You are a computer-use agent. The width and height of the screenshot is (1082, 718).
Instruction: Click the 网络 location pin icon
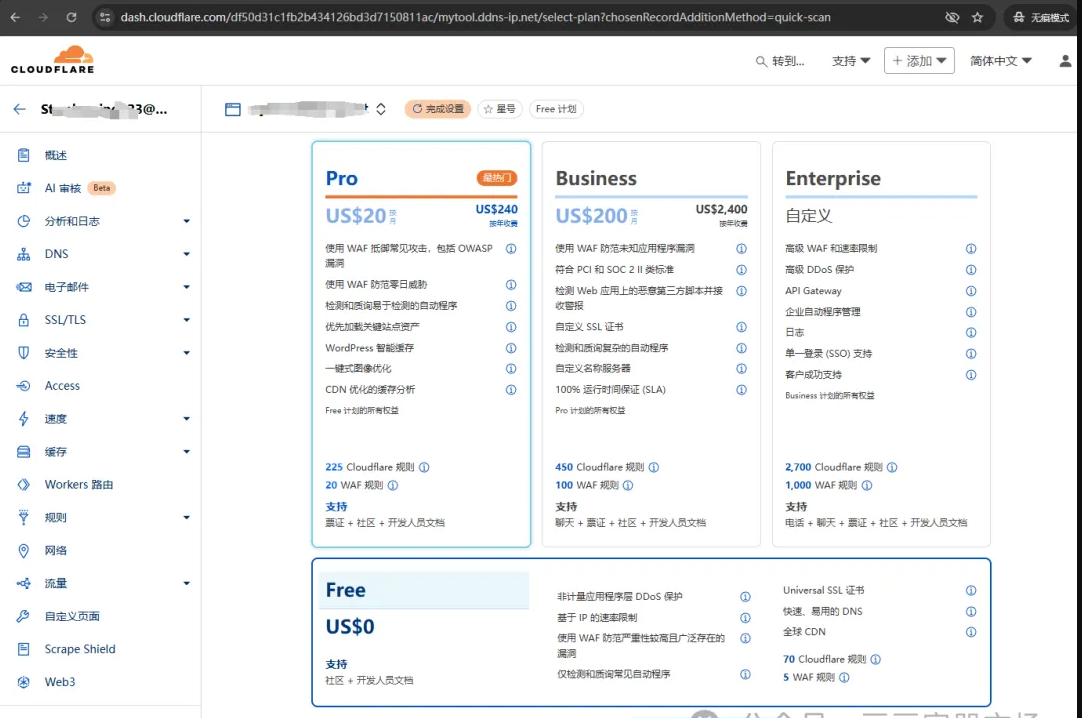(23, 550)
